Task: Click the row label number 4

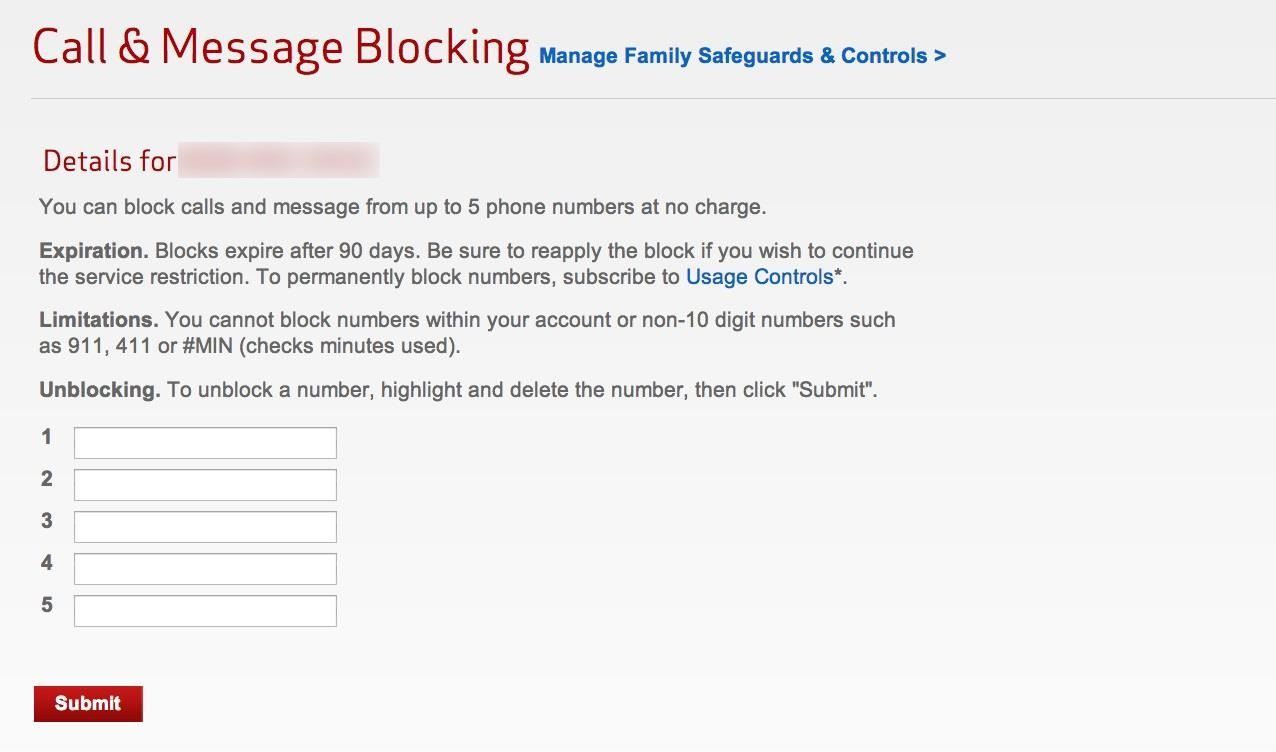Action: tap(46, 563)
